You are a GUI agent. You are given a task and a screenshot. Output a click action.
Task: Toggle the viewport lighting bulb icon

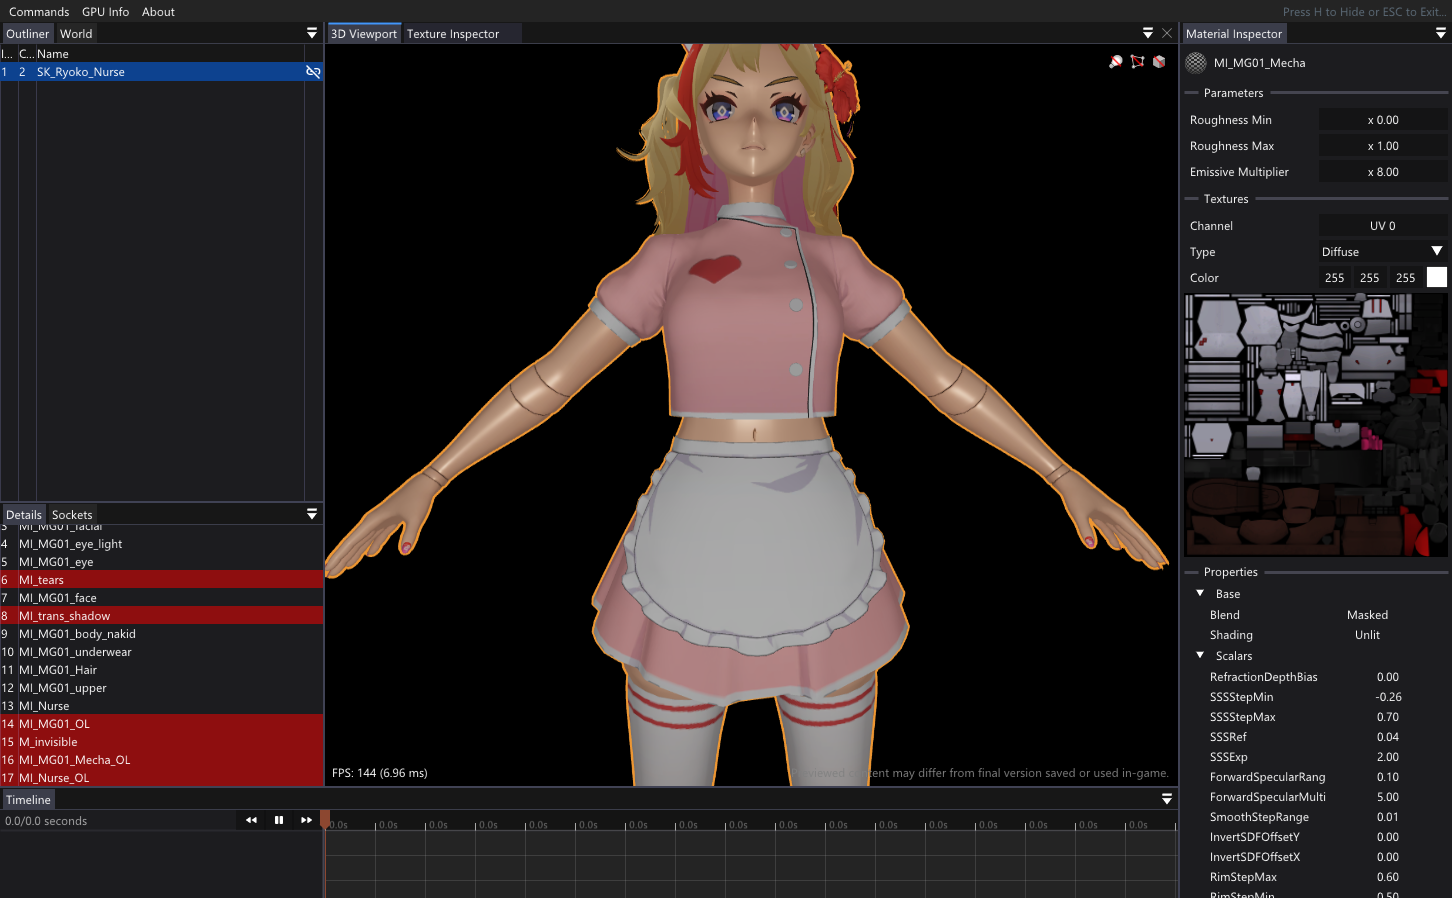[1116, 62]
